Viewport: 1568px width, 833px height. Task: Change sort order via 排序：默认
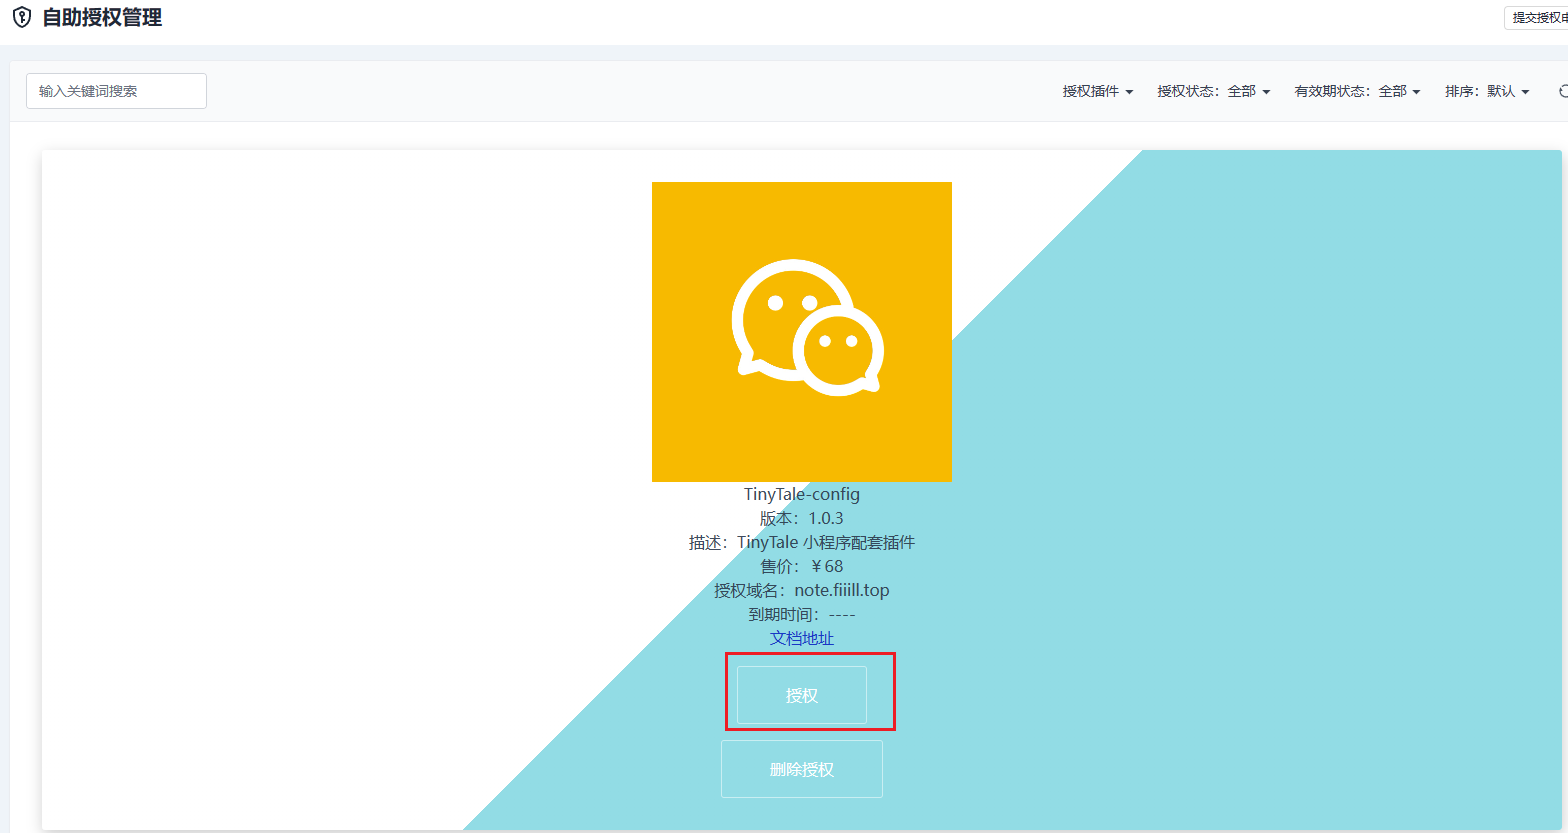pos(1487,91)
